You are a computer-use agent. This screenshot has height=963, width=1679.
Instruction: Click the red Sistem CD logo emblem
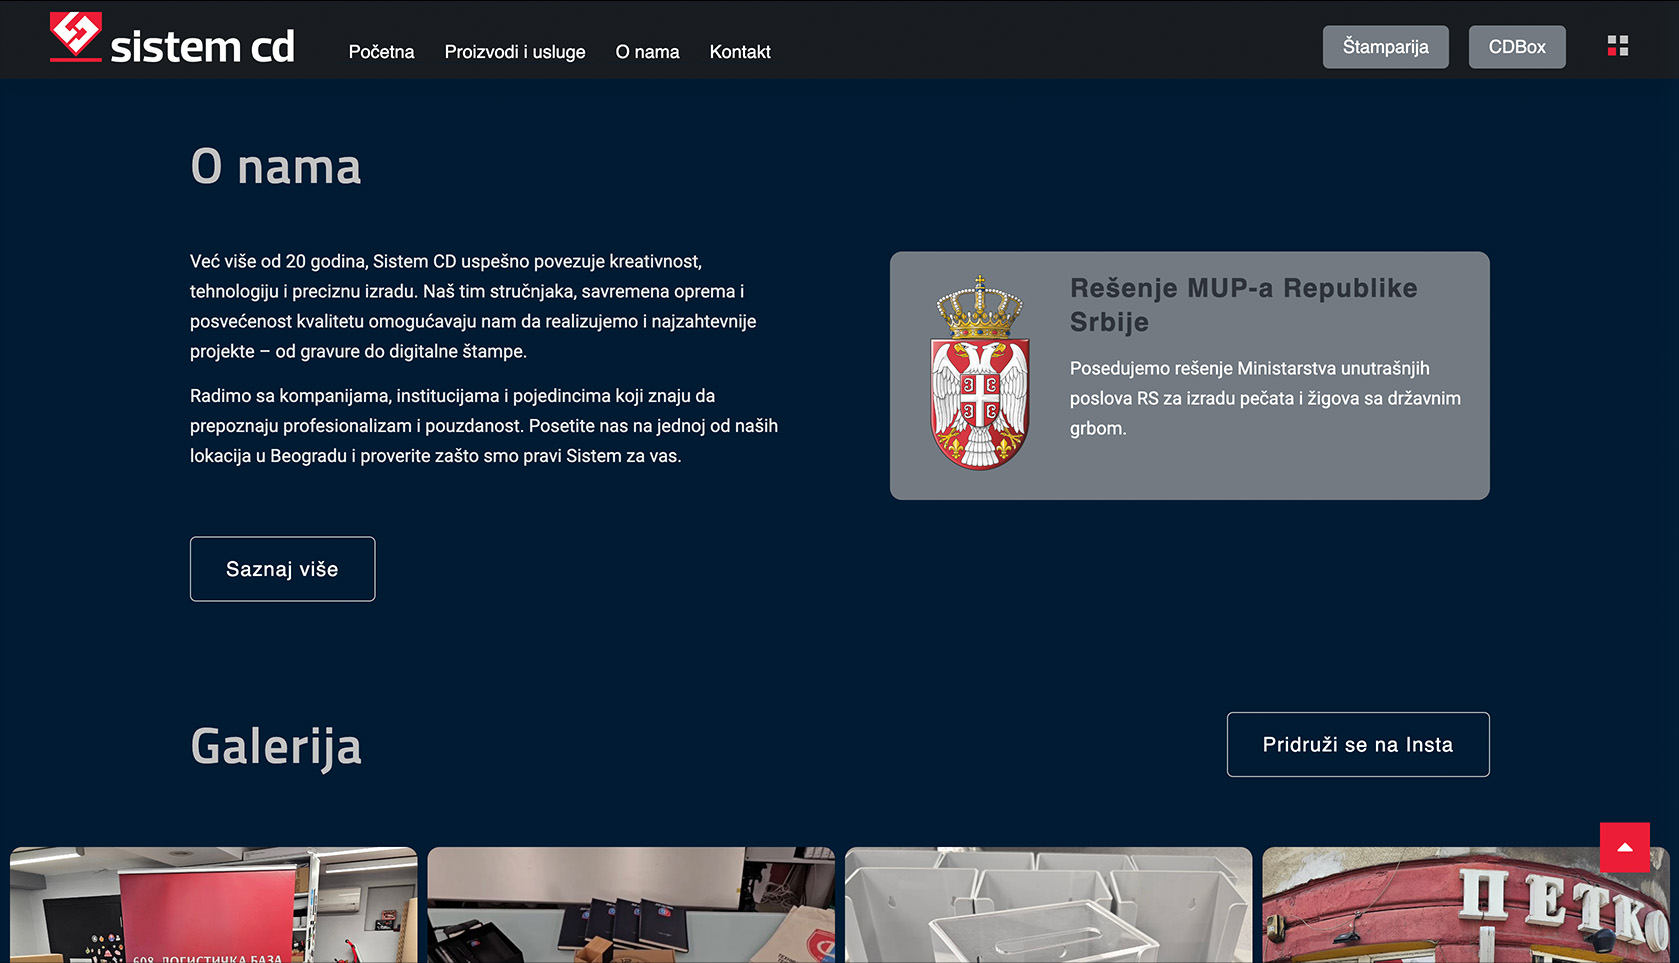[75, 37]
